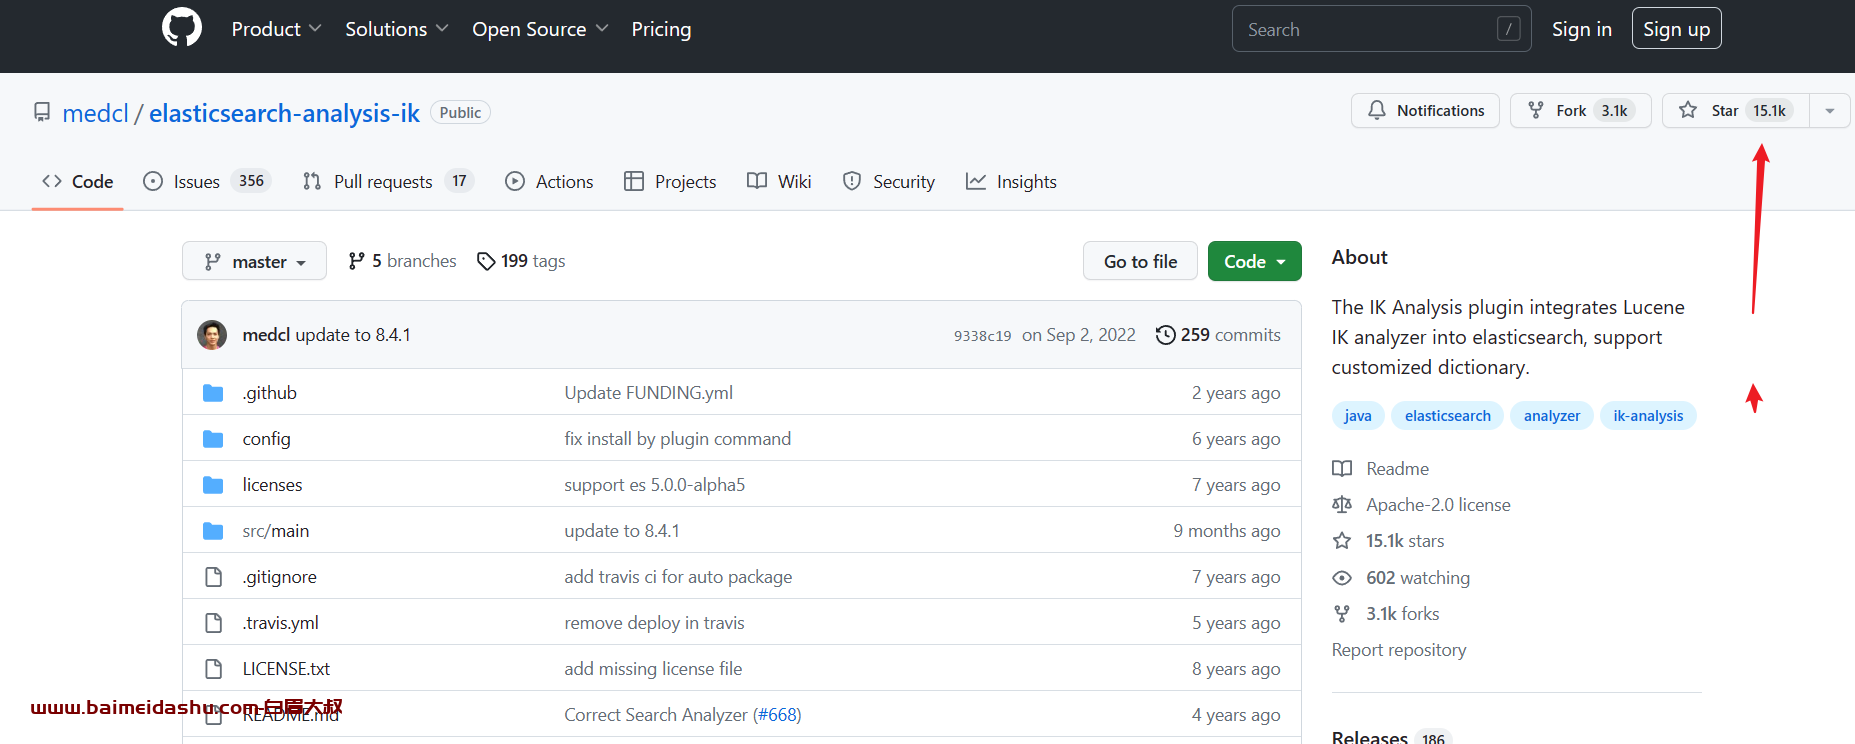The height and width of the screenshot is (744, 1855).
Task: Click folder icon next to licenses
Action: tap(213, 485)
